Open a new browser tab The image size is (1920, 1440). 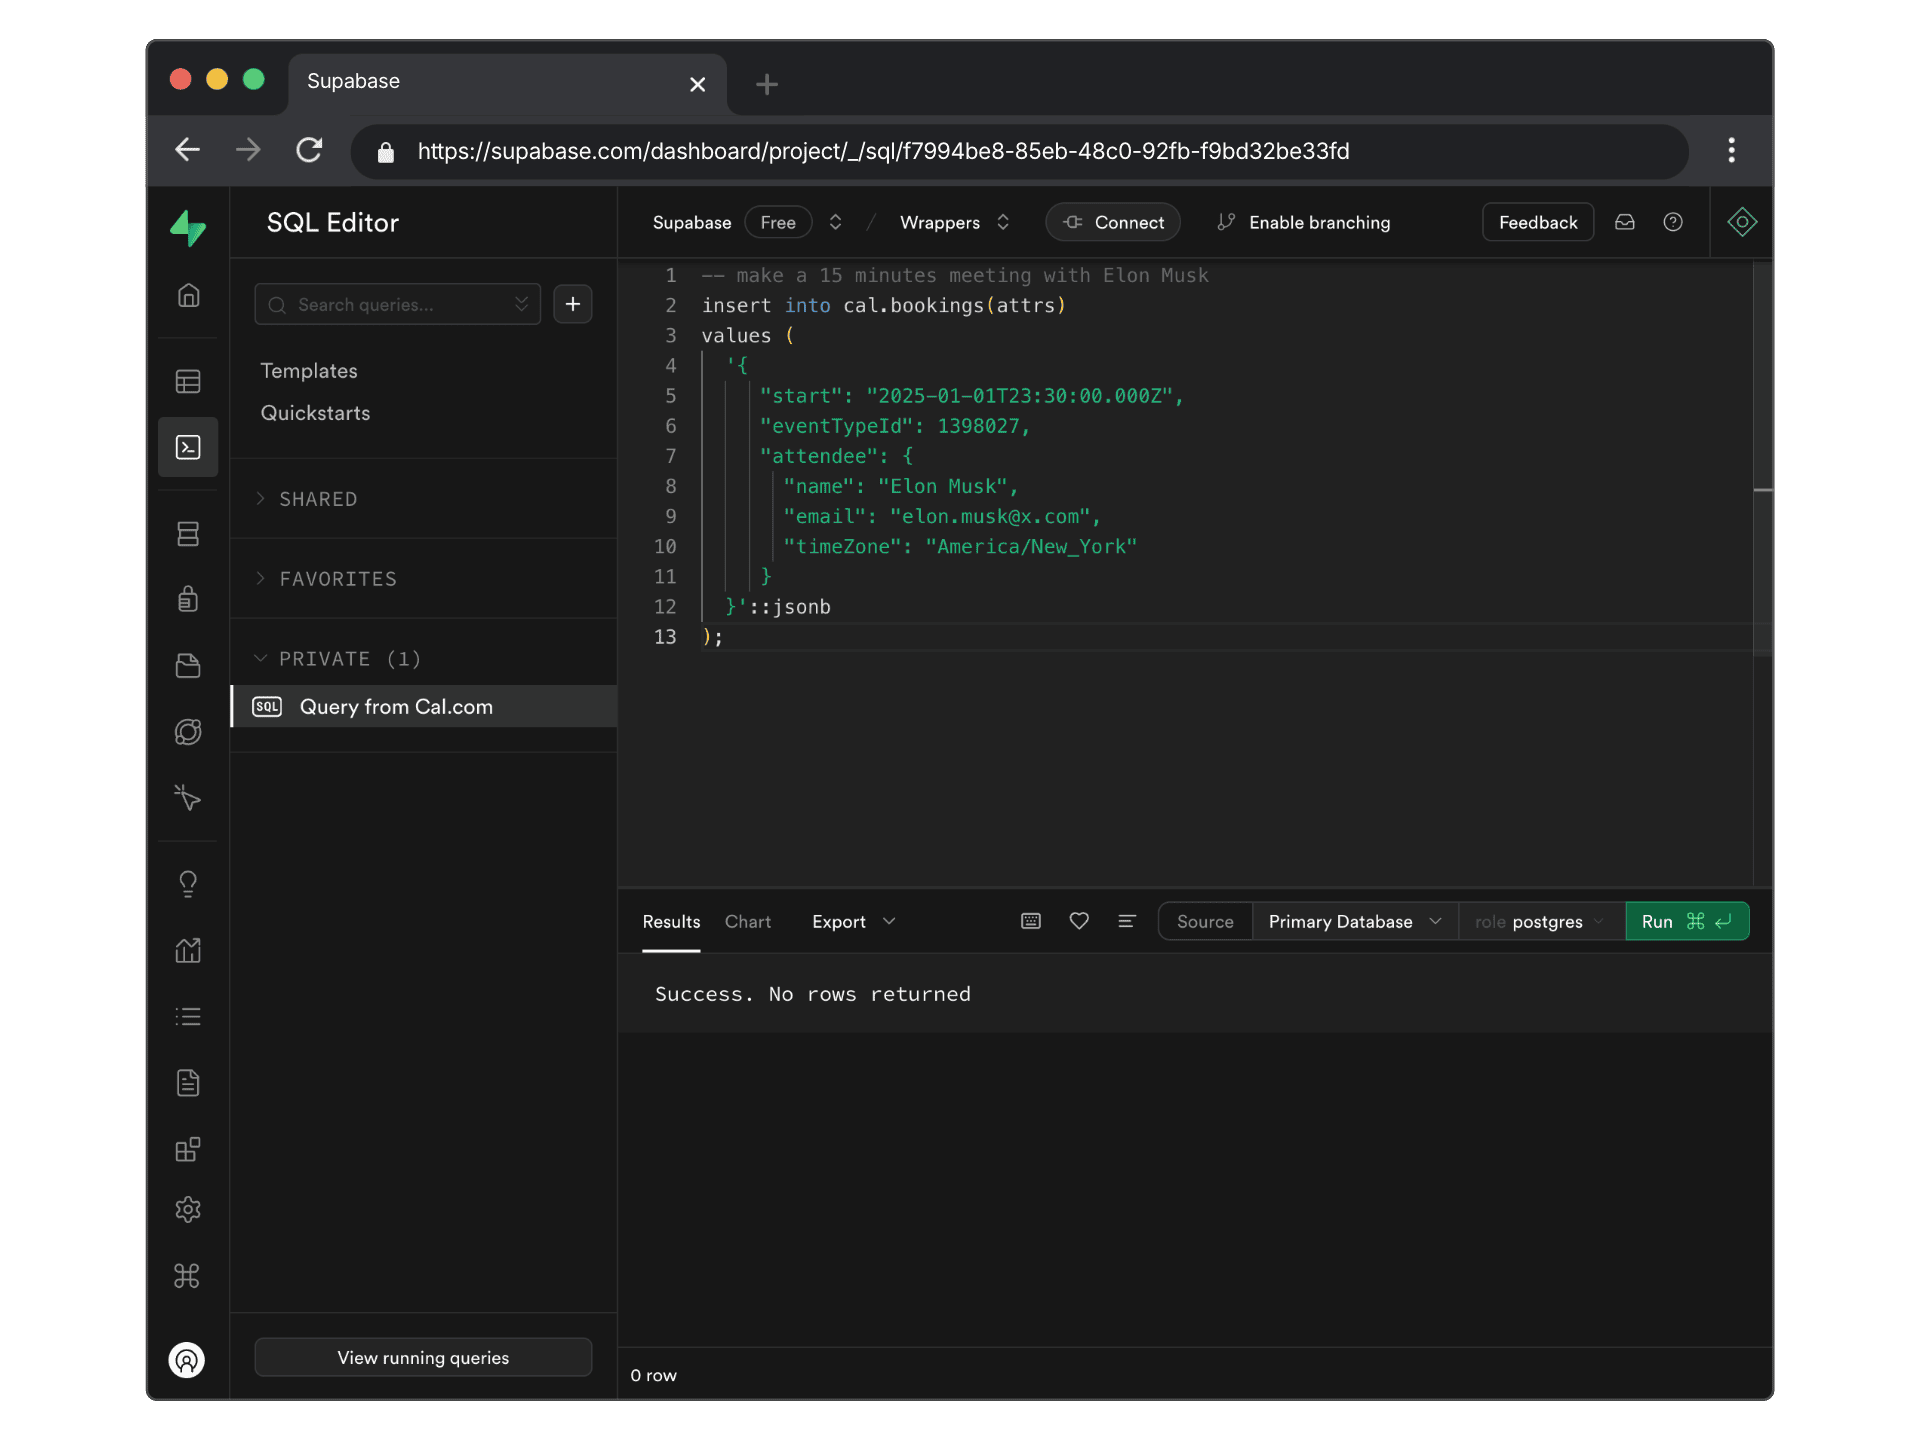(767, 84)
